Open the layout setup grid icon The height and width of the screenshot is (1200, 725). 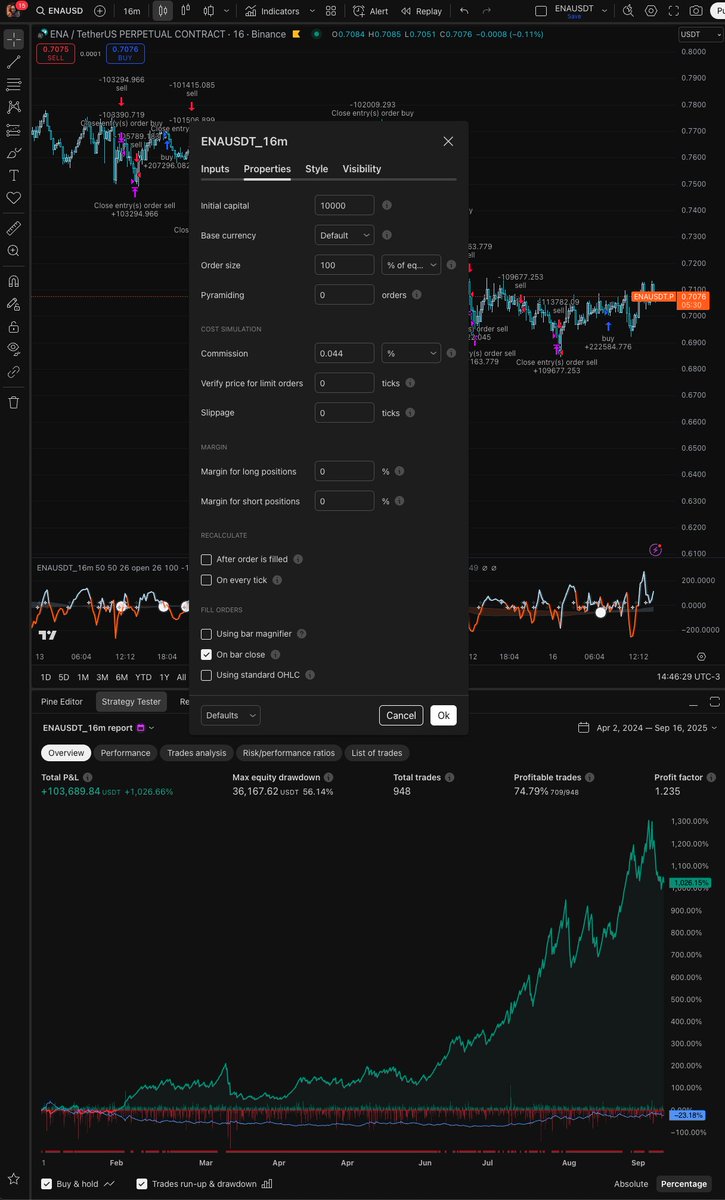(331, 11)
